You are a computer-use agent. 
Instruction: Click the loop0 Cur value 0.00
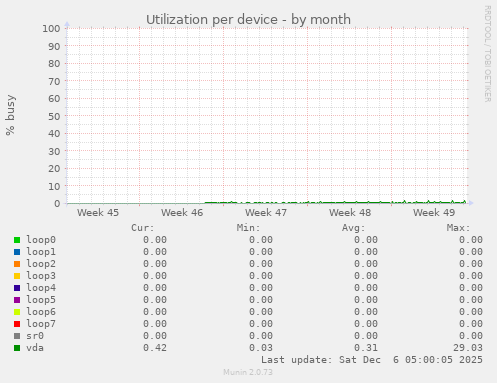(155, 240)
